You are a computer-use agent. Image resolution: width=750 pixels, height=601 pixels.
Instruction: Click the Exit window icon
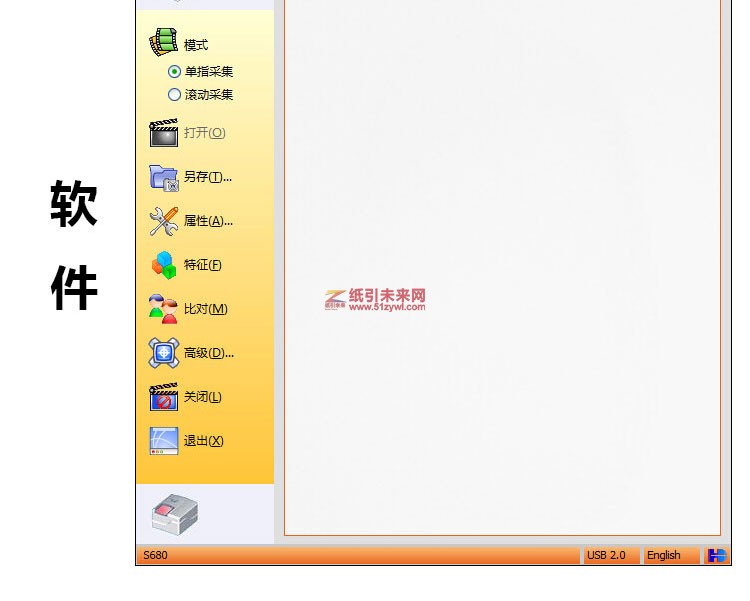click(163, 441)
